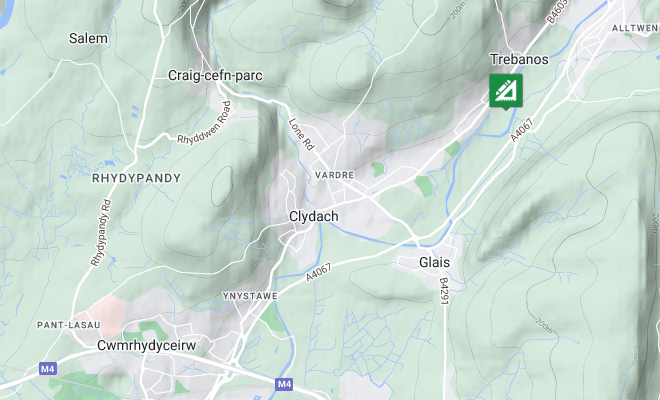Image resolution: width=660 pixels, height=400 pixels.
Task: Click the green drafting-tools map marker
Action: click(x=506, y=91)
